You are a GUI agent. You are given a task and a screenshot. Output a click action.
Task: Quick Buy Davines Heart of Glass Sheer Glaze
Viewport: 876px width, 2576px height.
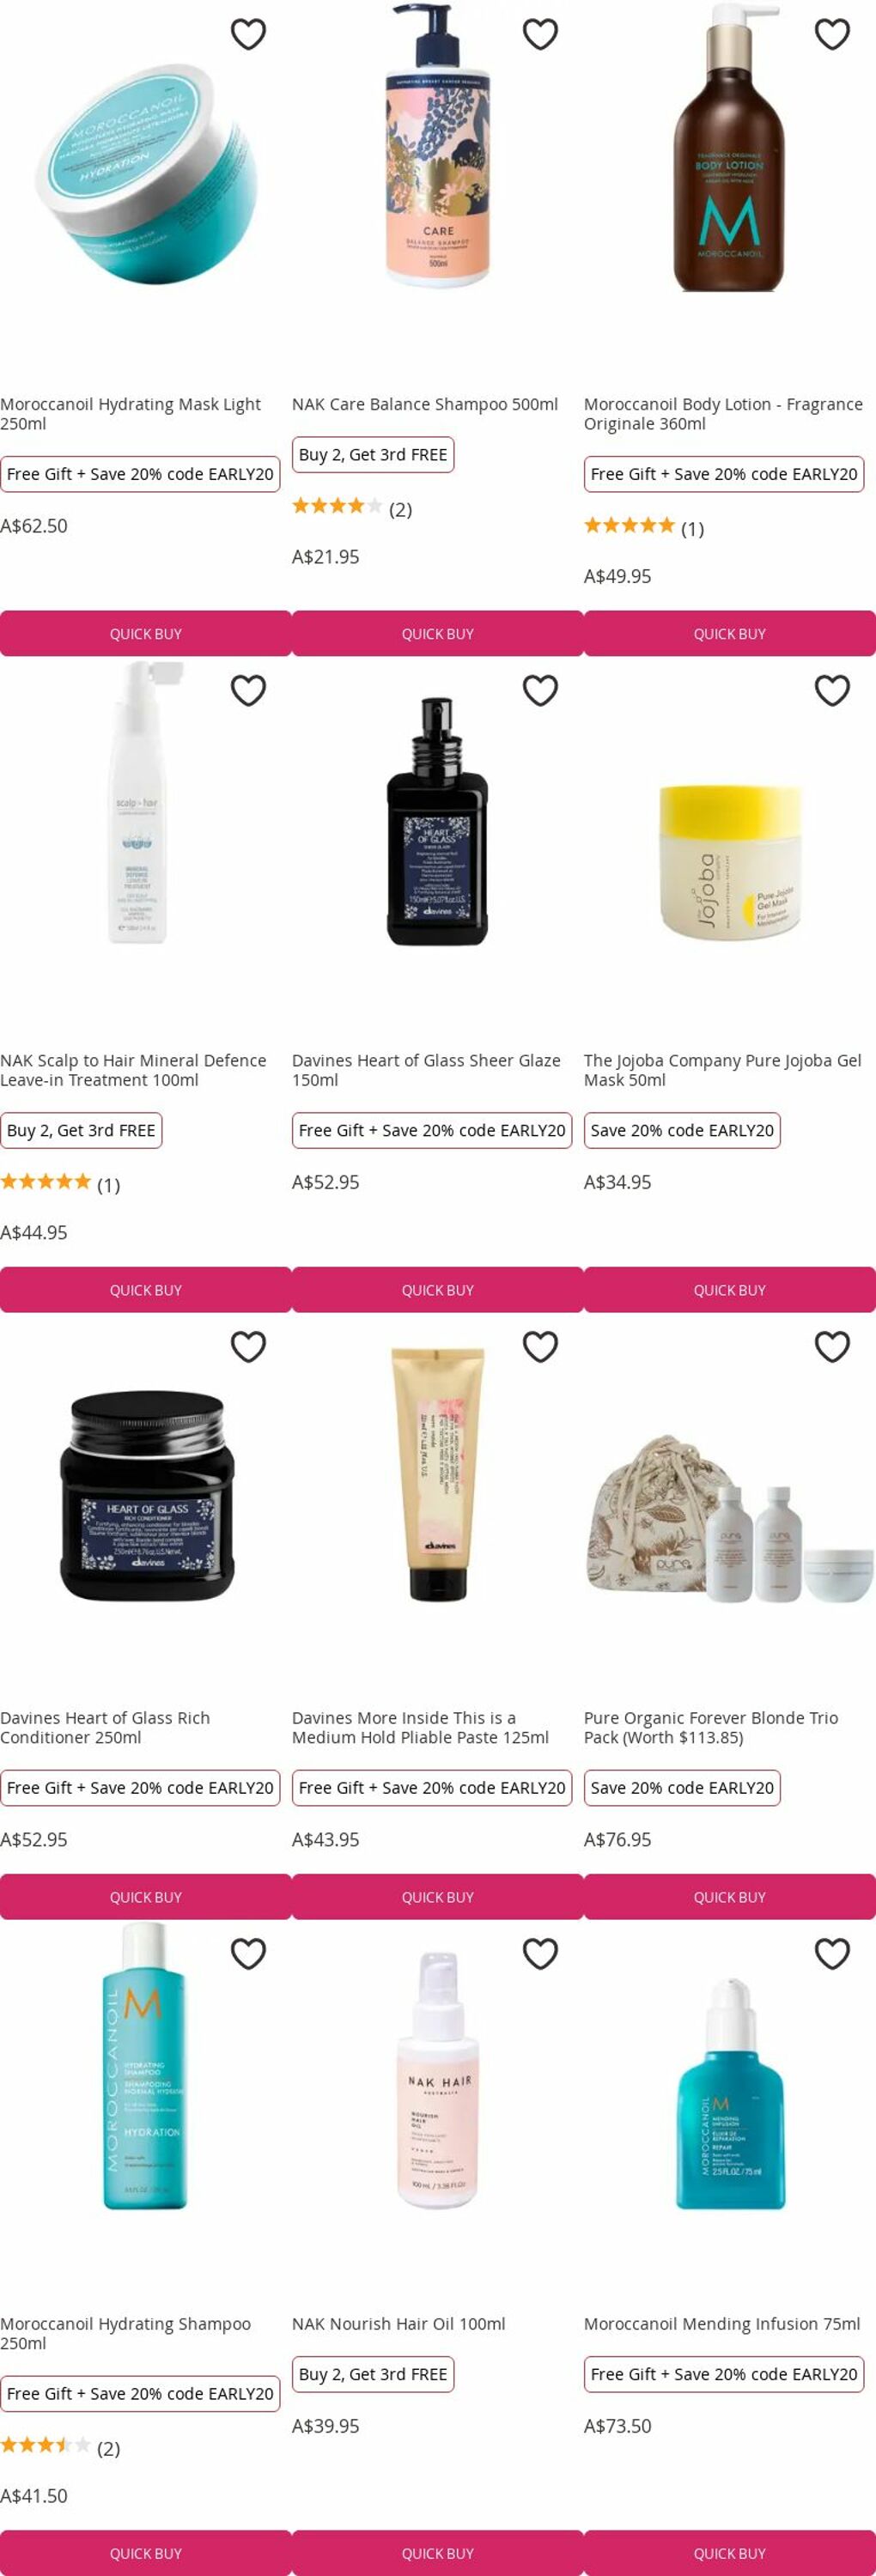[x=438, y=1290]
